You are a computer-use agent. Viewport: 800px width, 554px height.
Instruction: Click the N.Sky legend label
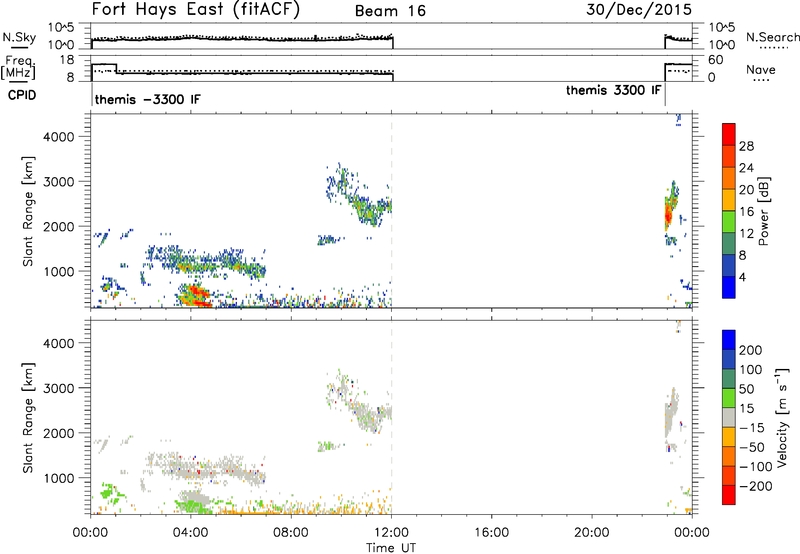pyautogui.click(x=19, y=37)
